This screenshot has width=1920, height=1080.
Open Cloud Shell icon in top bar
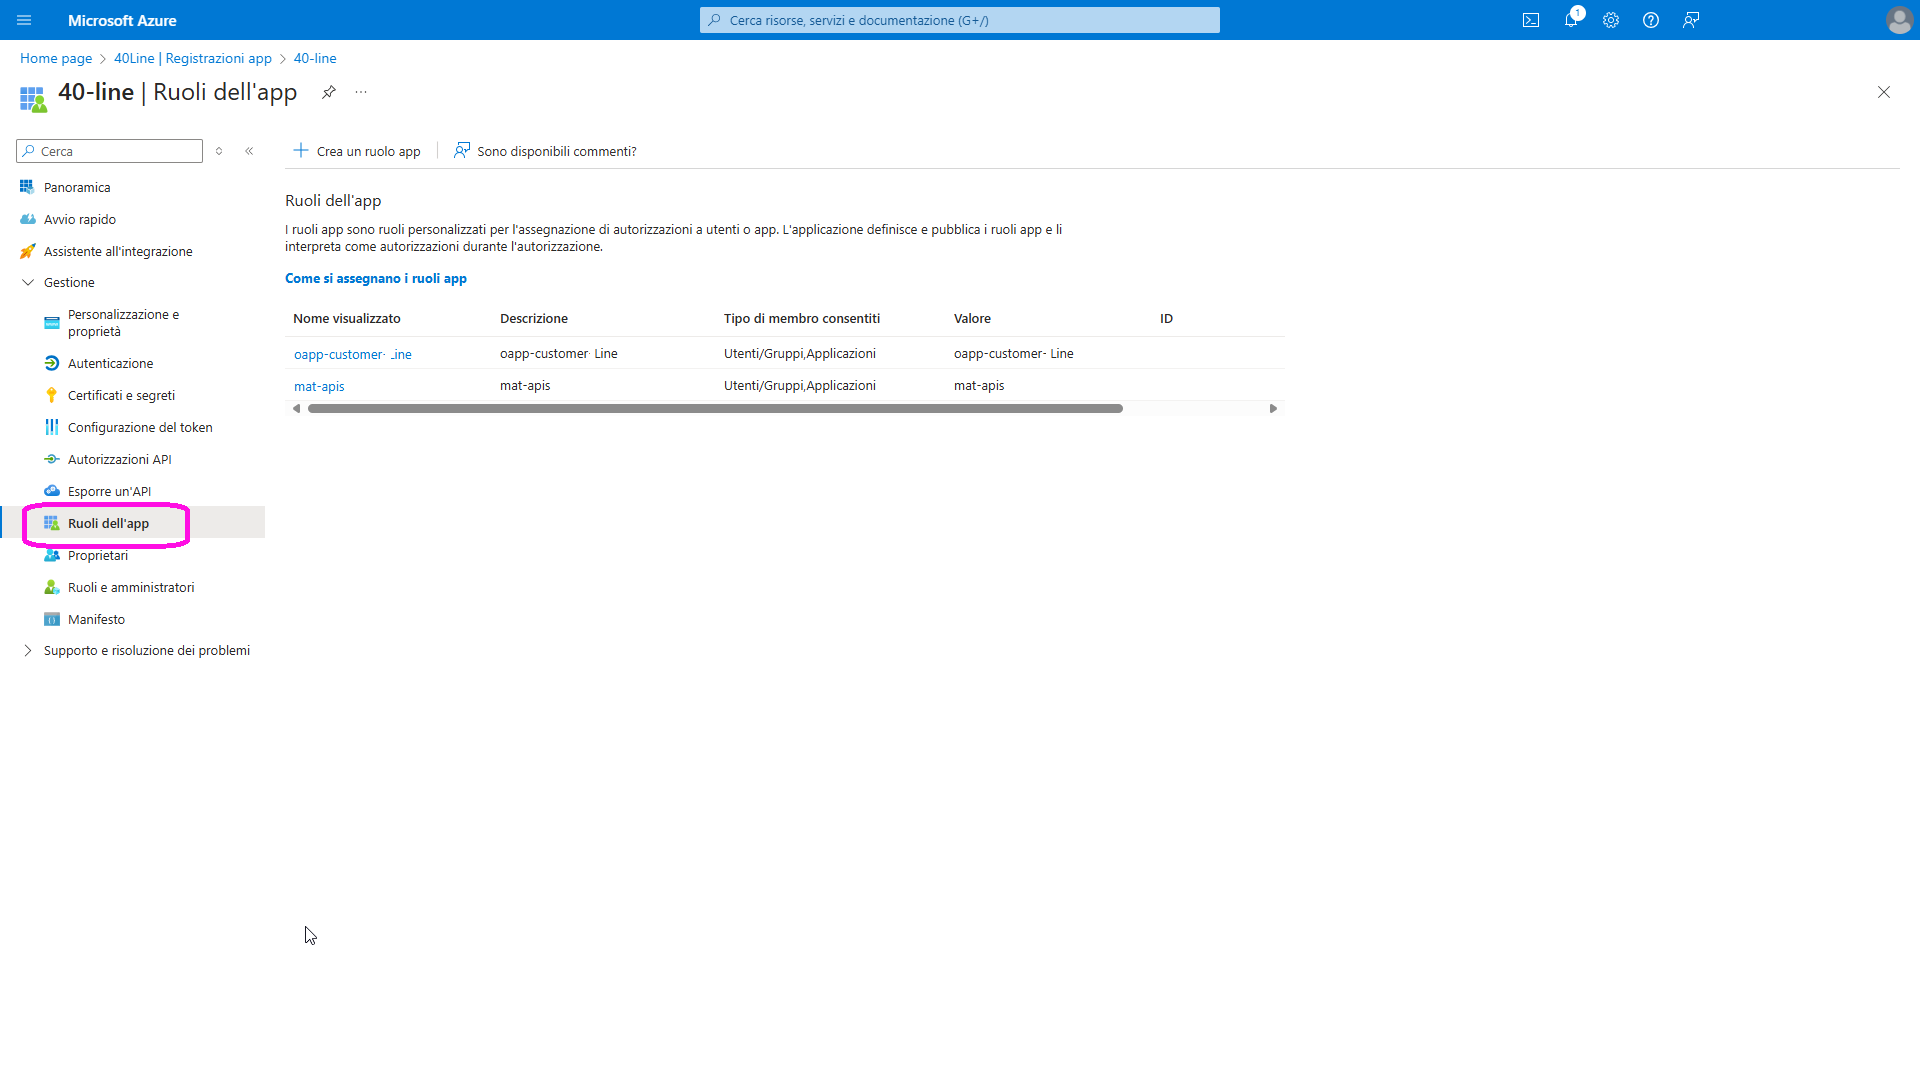pyautogui.click(x=1531, y=20)
